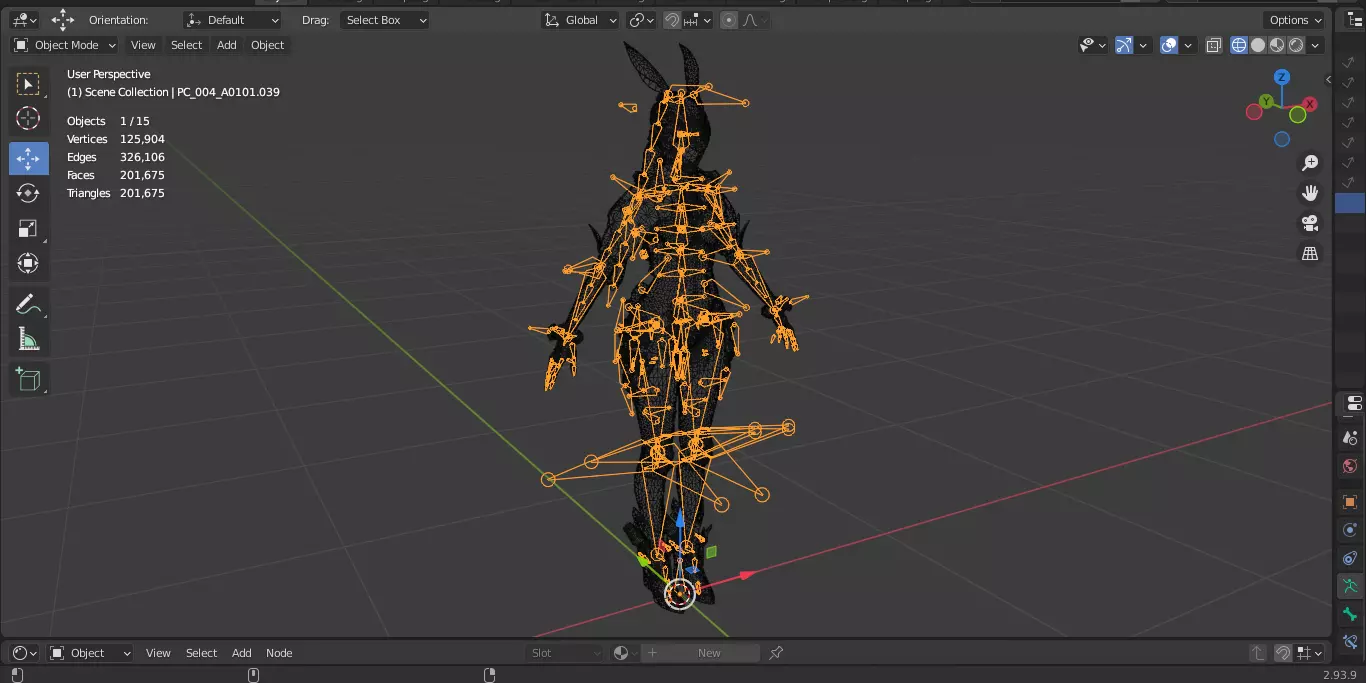1366x683 pixels.
Task: Open the Object Mode dropdown
Action: pyautogui.click(x=65, y=45)
